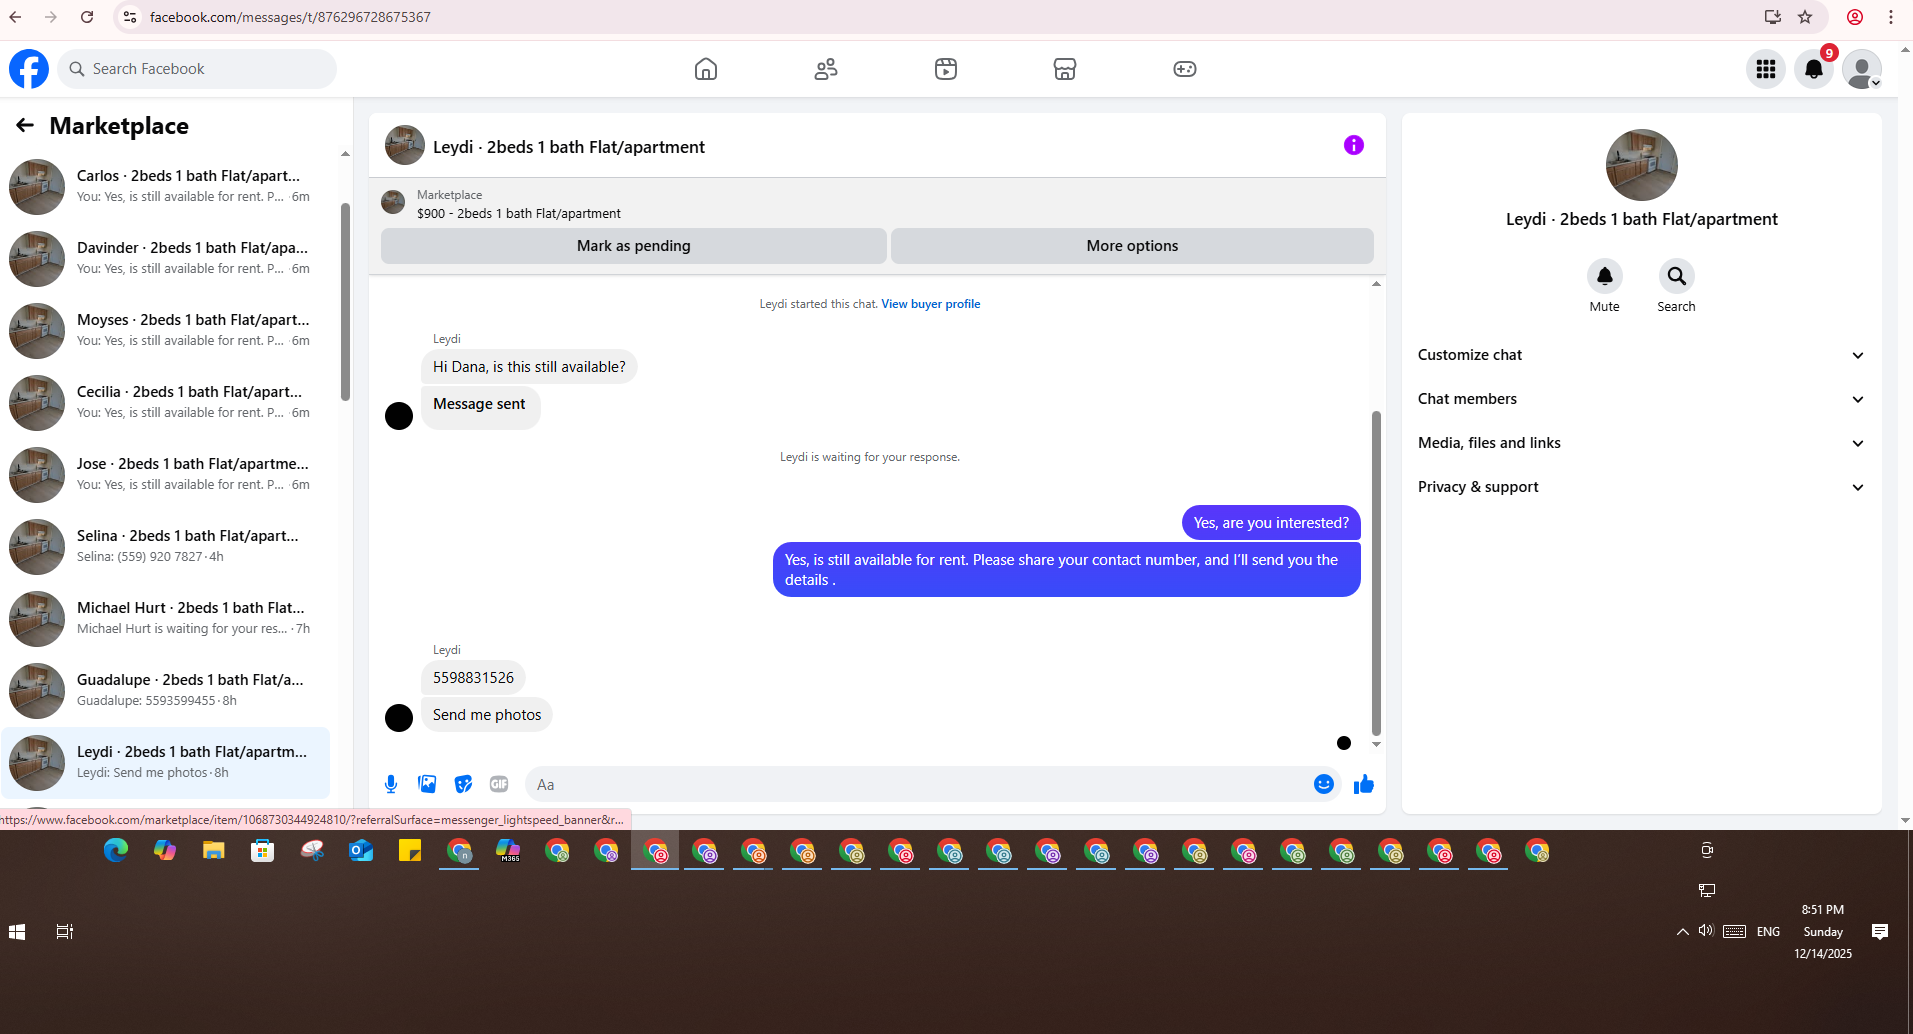This screenshot has height=1034, width=1913.
Task: Click the Mark as pending button
Action: (634, 246)
